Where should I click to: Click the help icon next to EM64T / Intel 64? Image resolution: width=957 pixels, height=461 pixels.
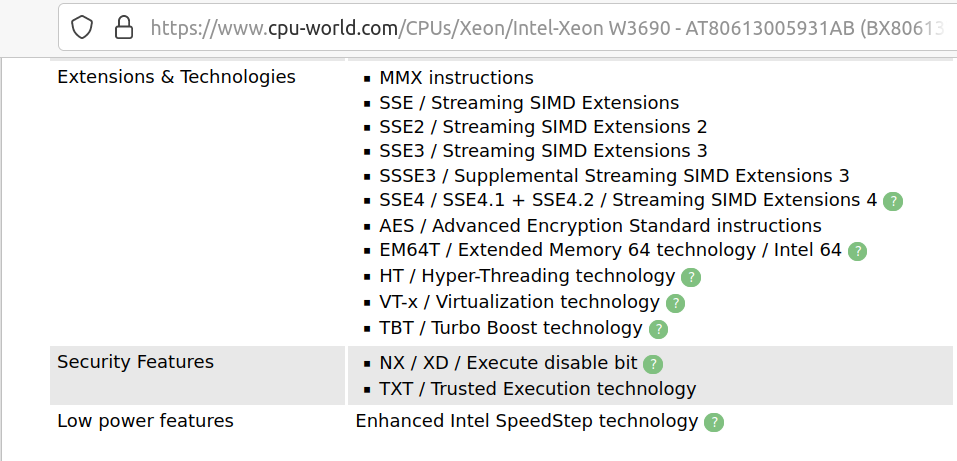point(857,251)
